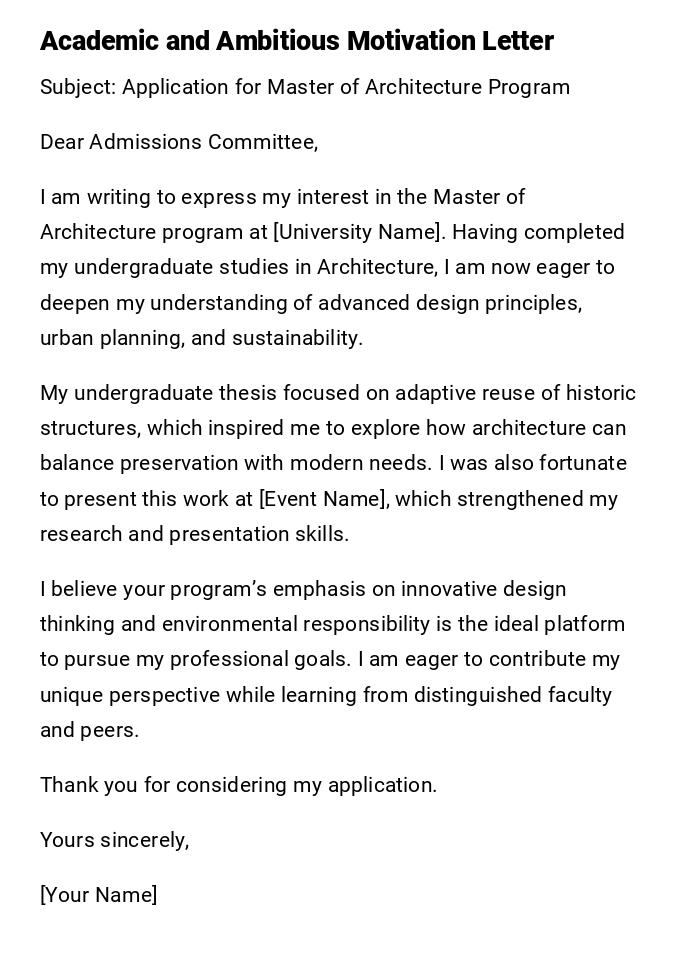The image size is (700, 958).
Task: Click "Thank you for considering my application." line
Action: 238,785
